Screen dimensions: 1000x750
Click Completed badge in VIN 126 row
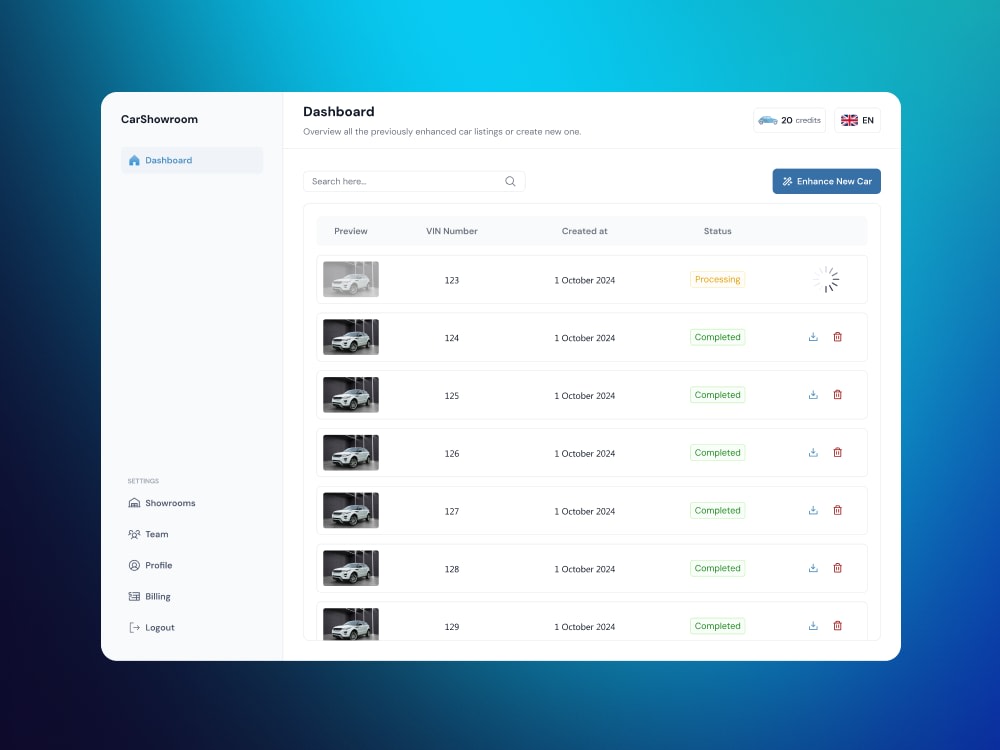[717, 453]
